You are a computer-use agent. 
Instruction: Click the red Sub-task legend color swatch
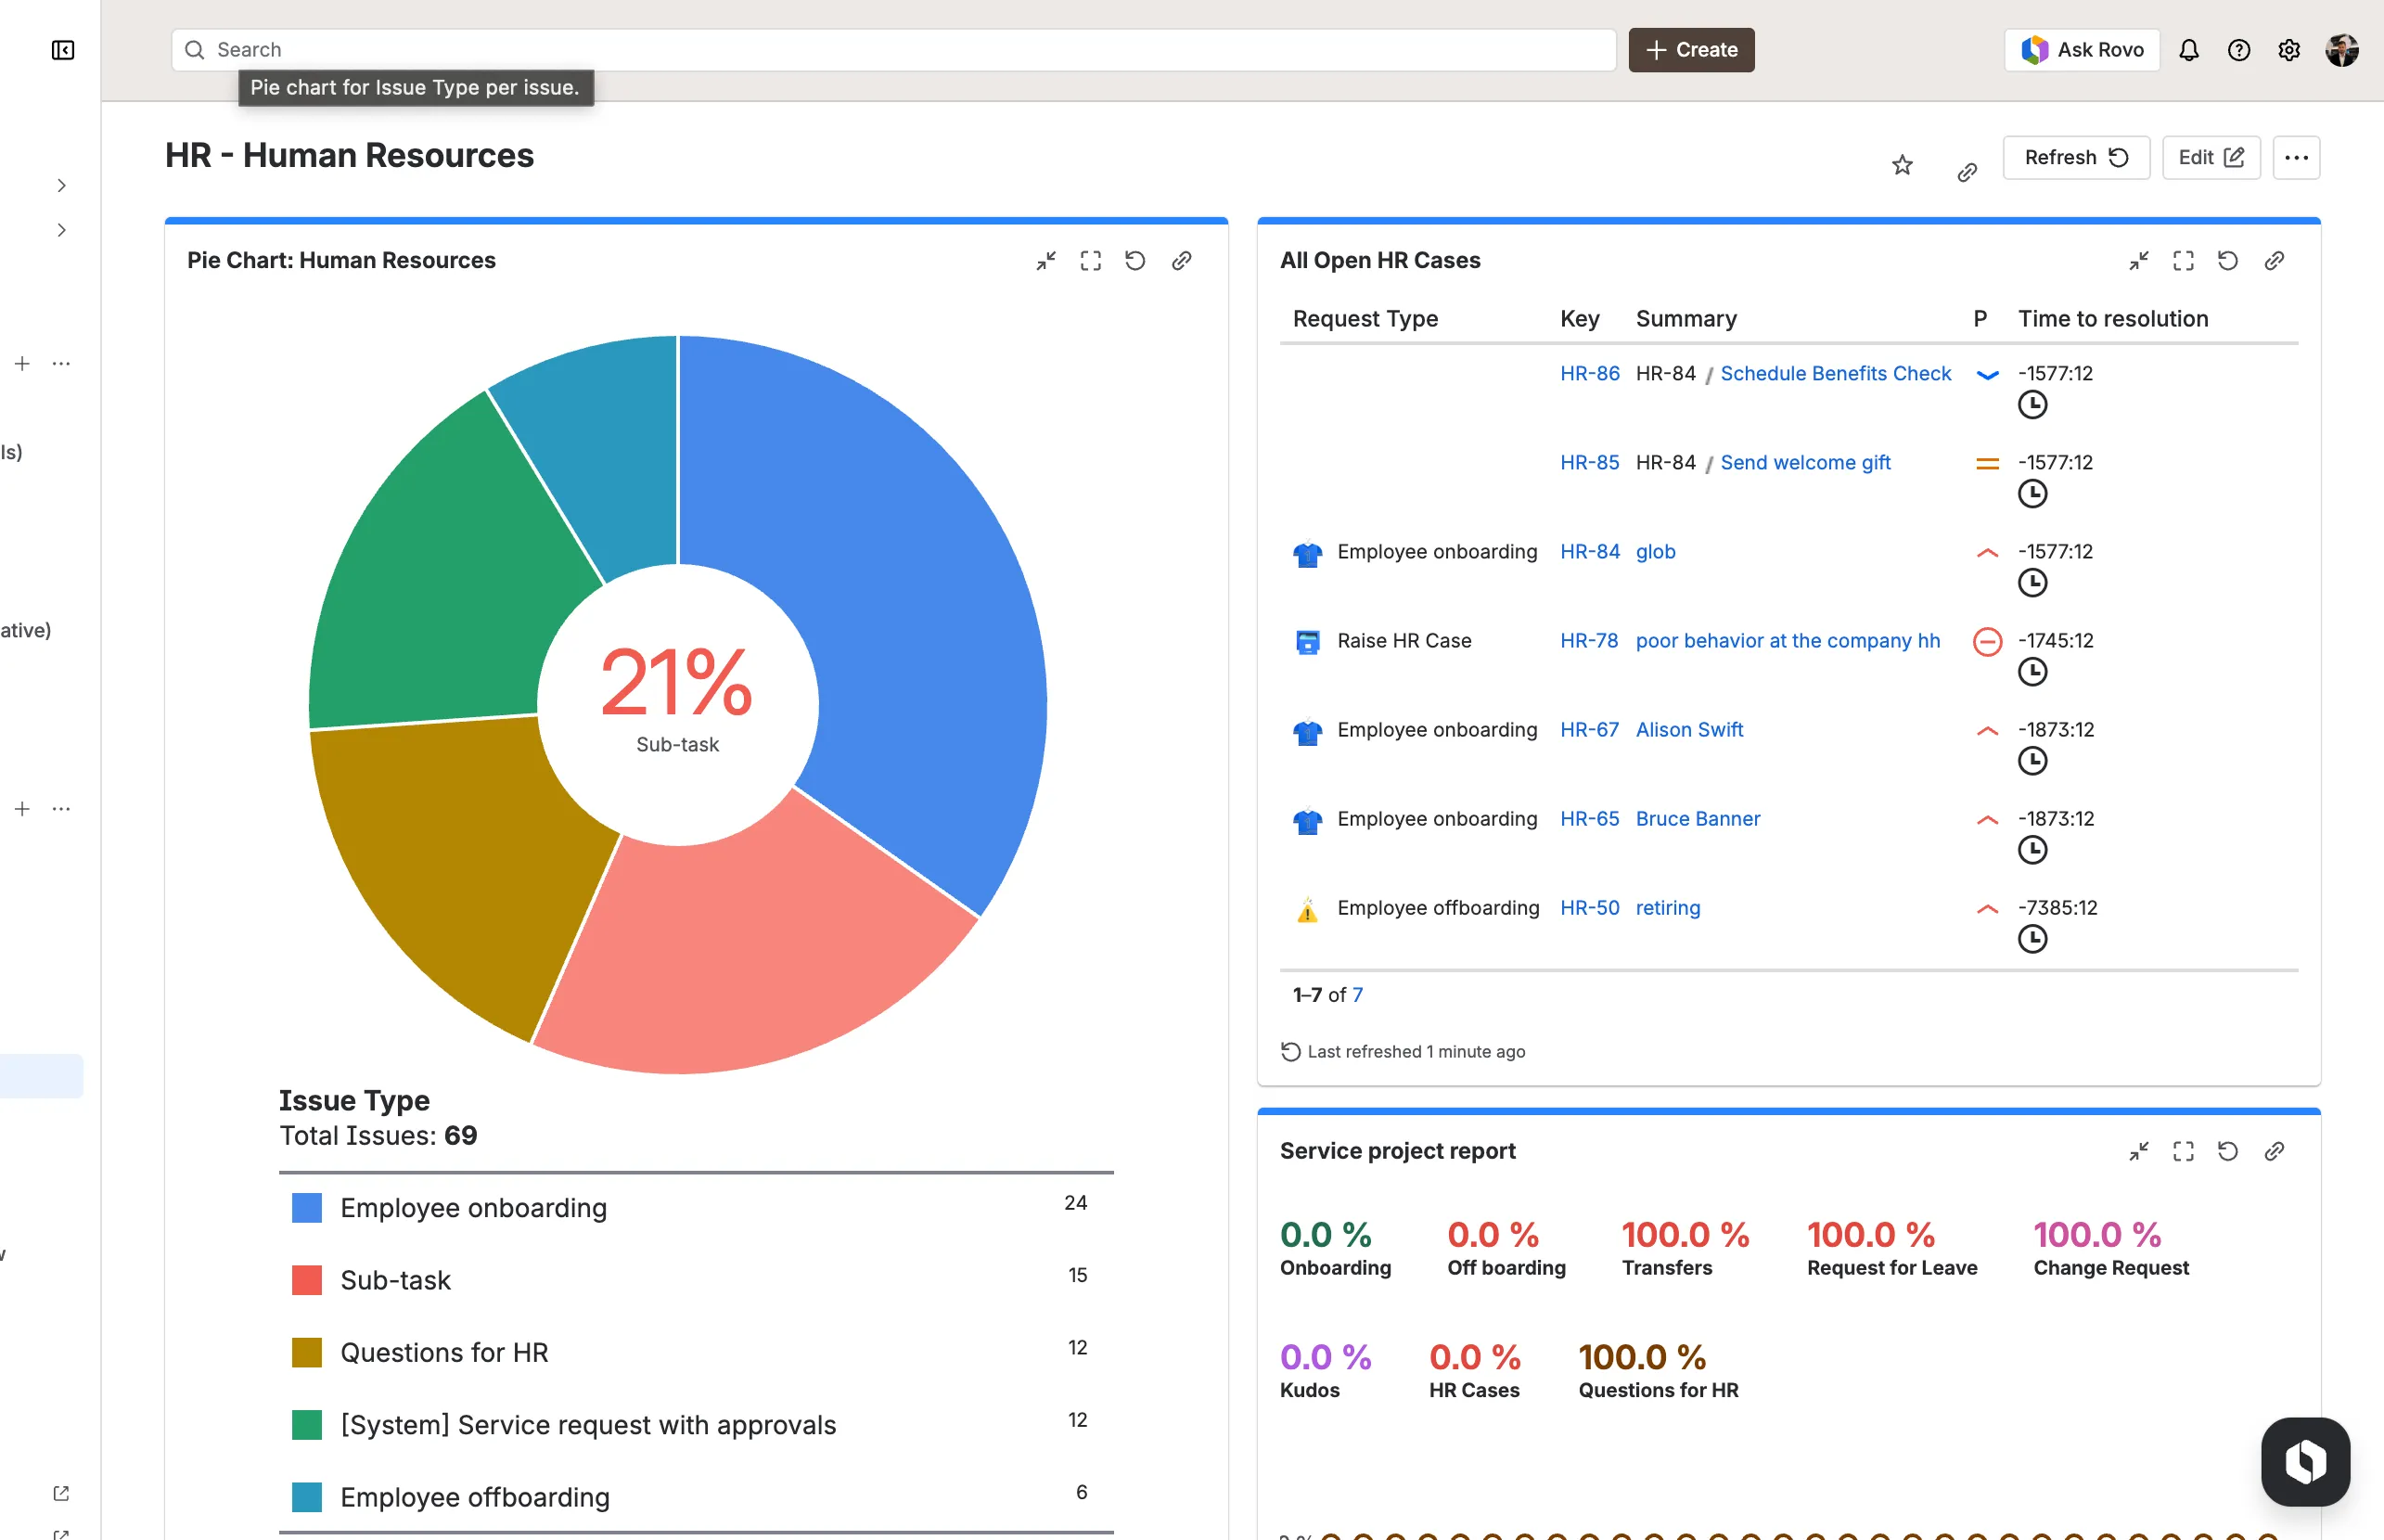[307, 1279]
